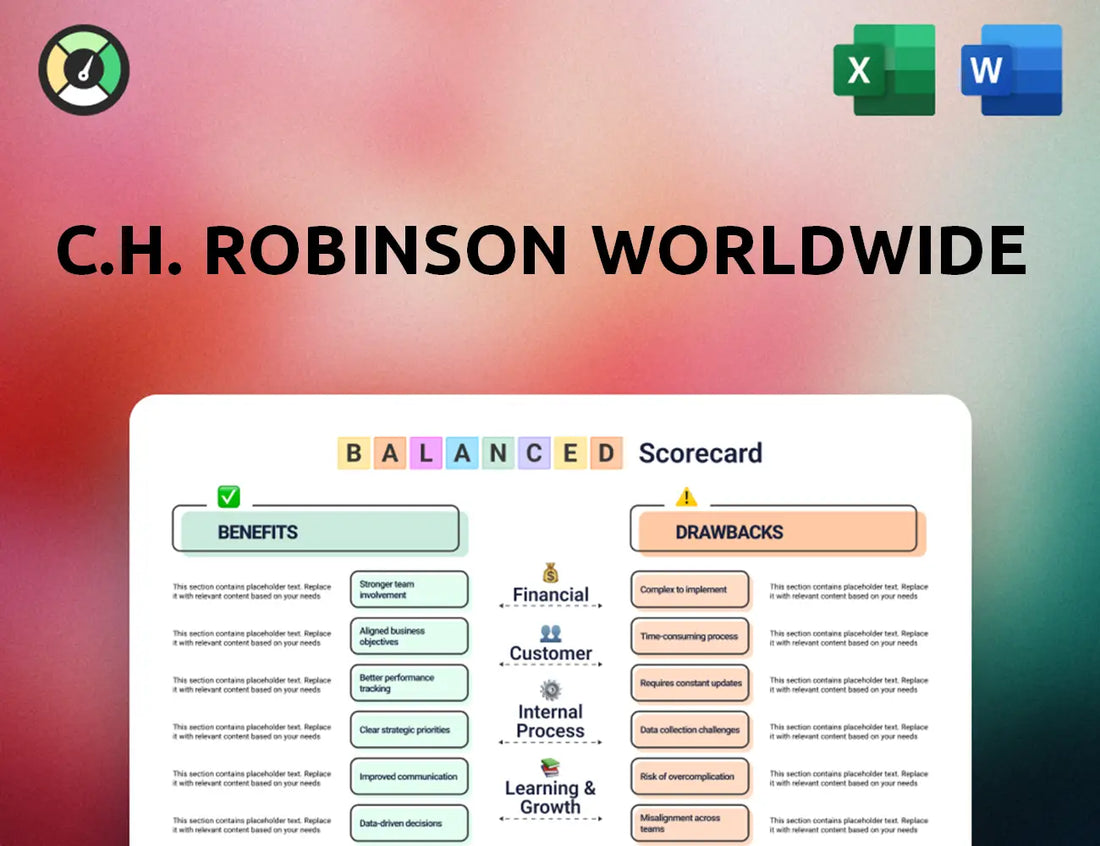The image size is (1100, 846).
Task: Click the Better performance tracking box
Action: click(409, 683)
